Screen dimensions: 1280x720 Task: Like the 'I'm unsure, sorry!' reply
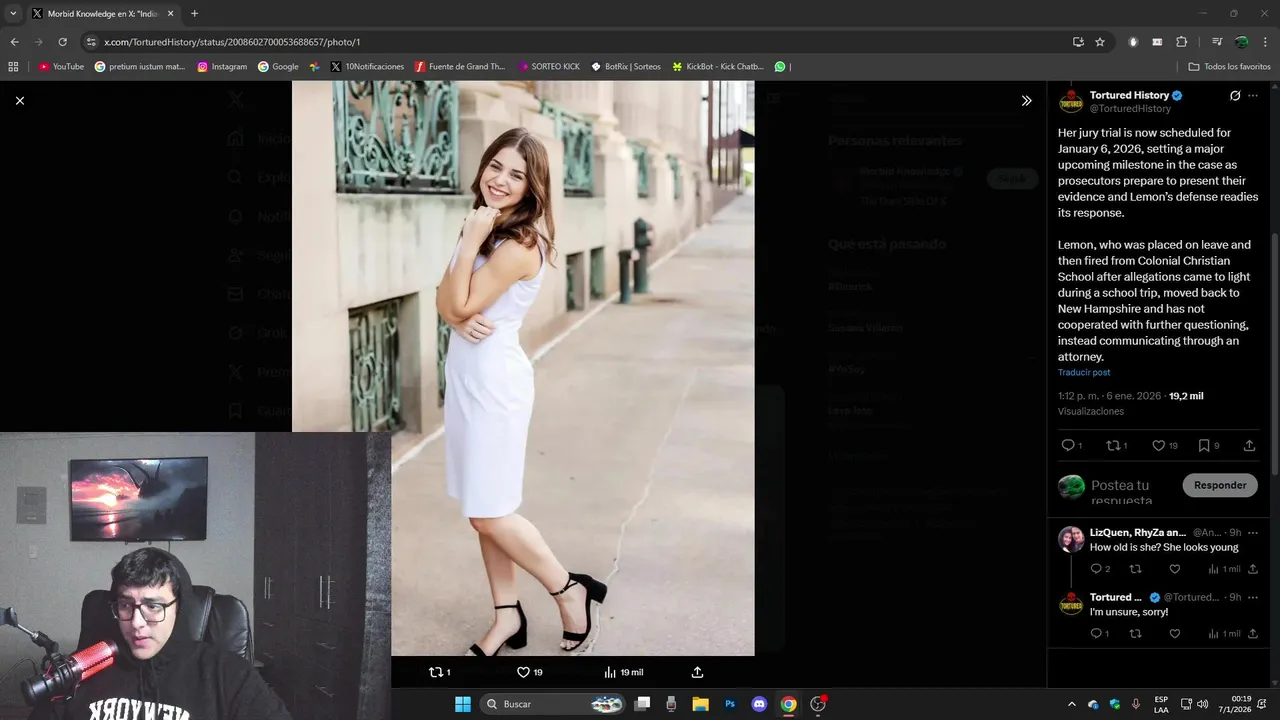(x=1175, y=633)
